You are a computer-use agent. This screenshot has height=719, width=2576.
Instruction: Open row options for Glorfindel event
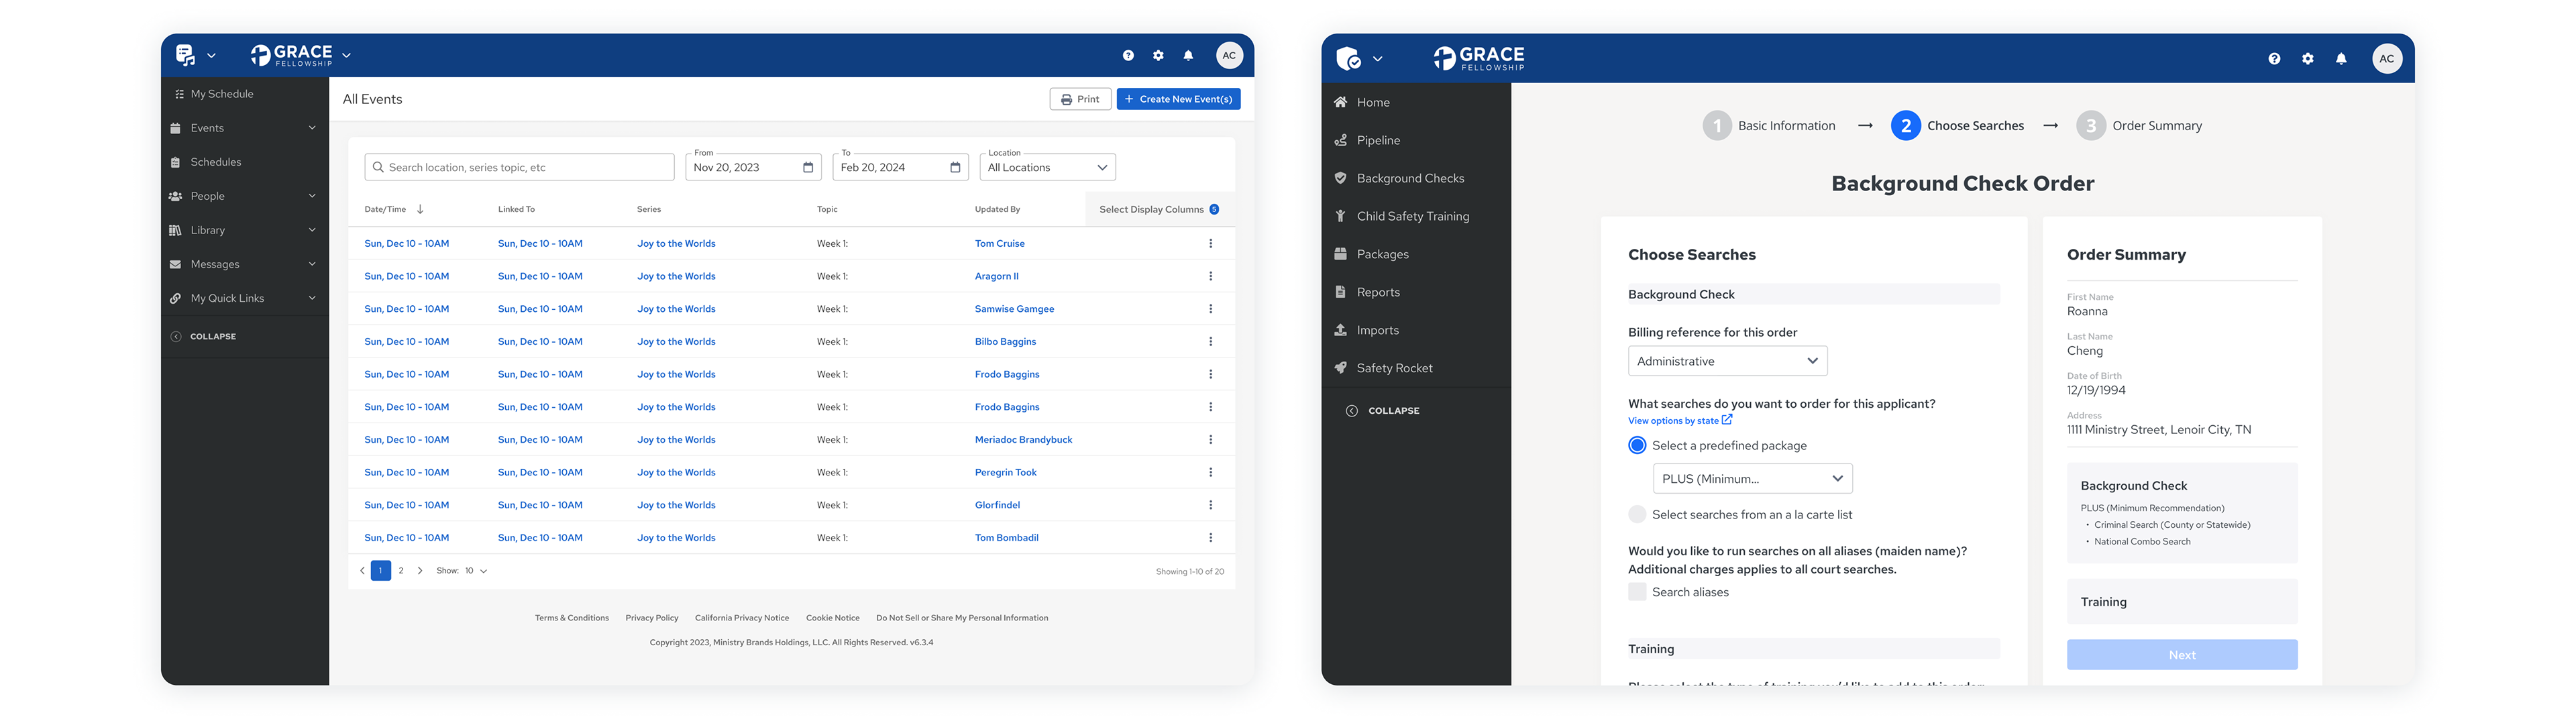[x=1210, y=506]
